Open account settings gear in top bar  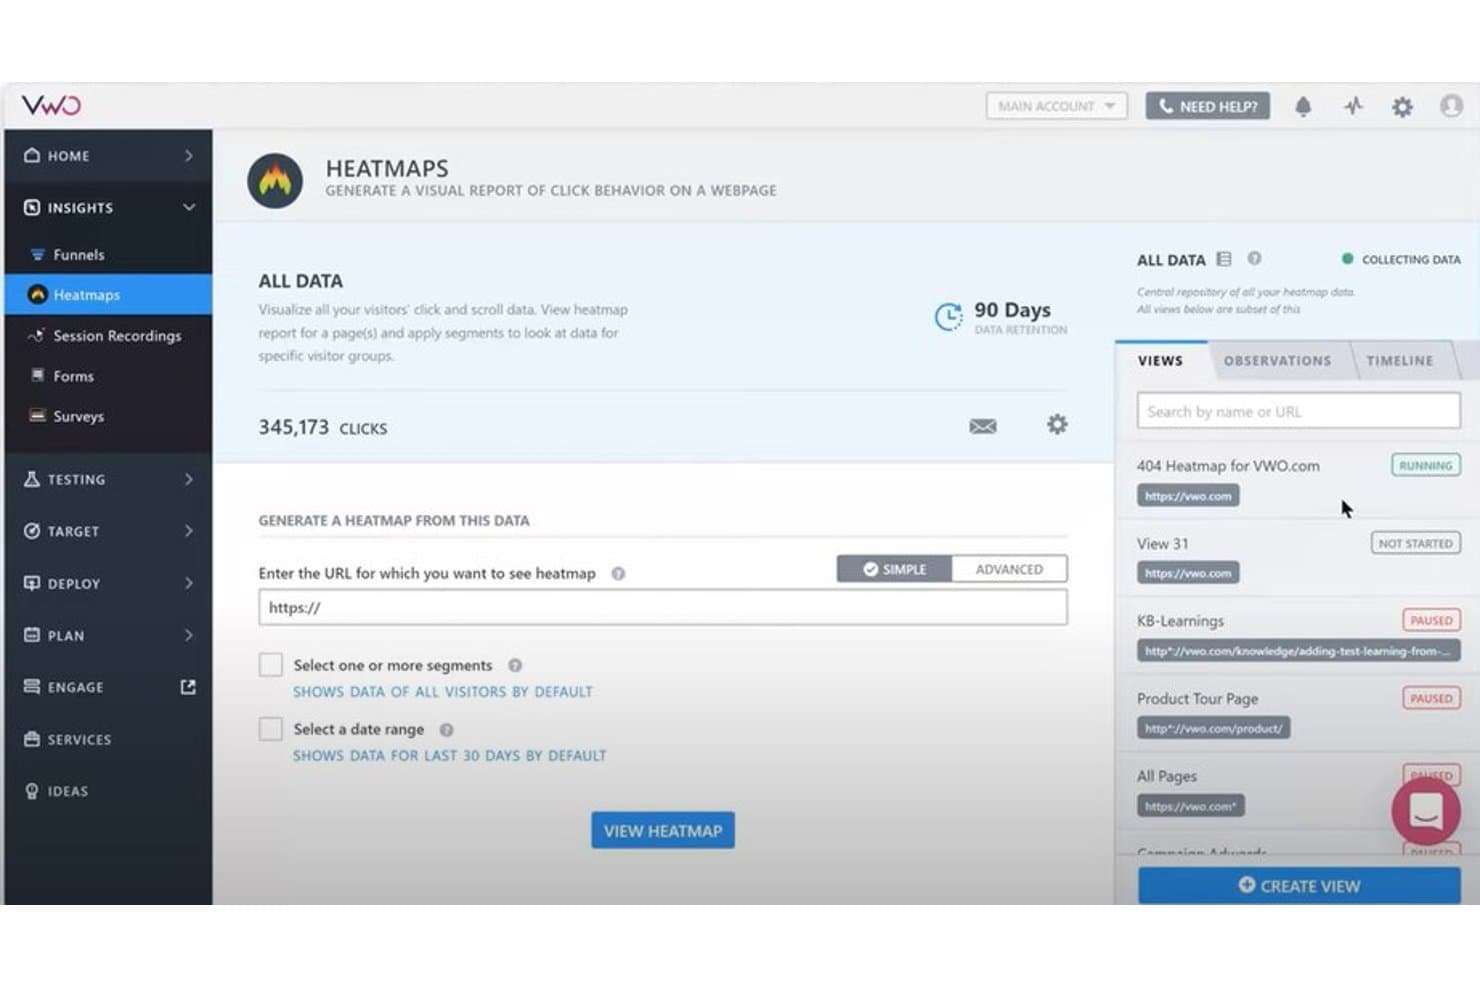pyautogui.click(x=1402, y=106)
